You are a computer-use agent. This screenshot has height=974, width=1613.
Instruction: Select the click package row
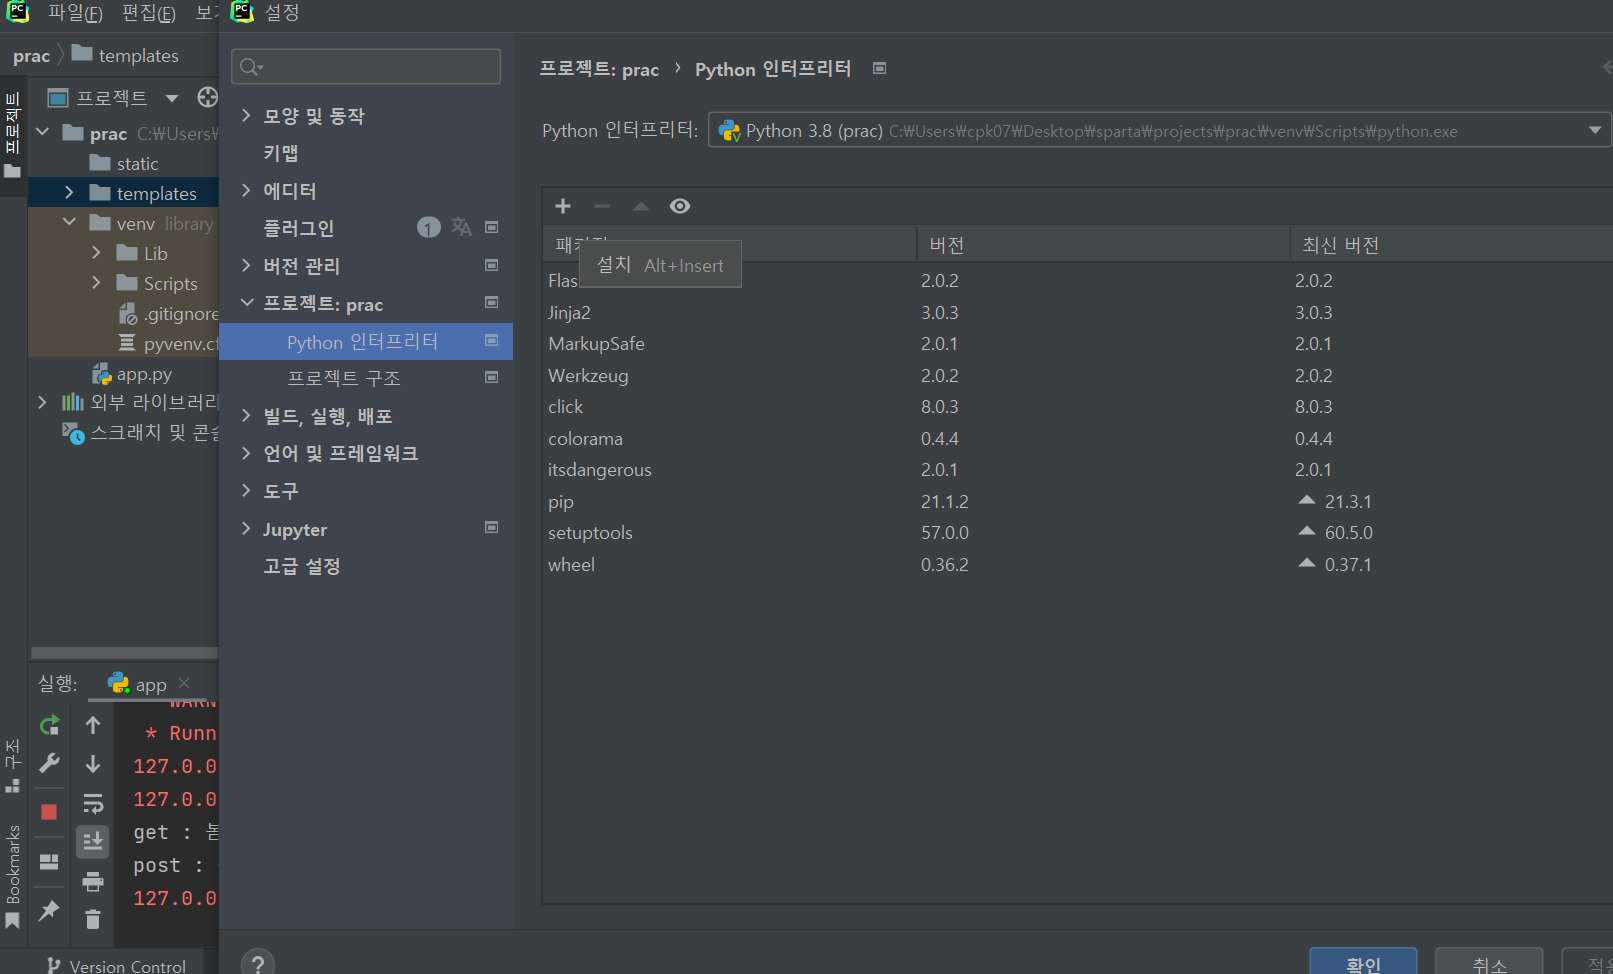[1077, 407]
